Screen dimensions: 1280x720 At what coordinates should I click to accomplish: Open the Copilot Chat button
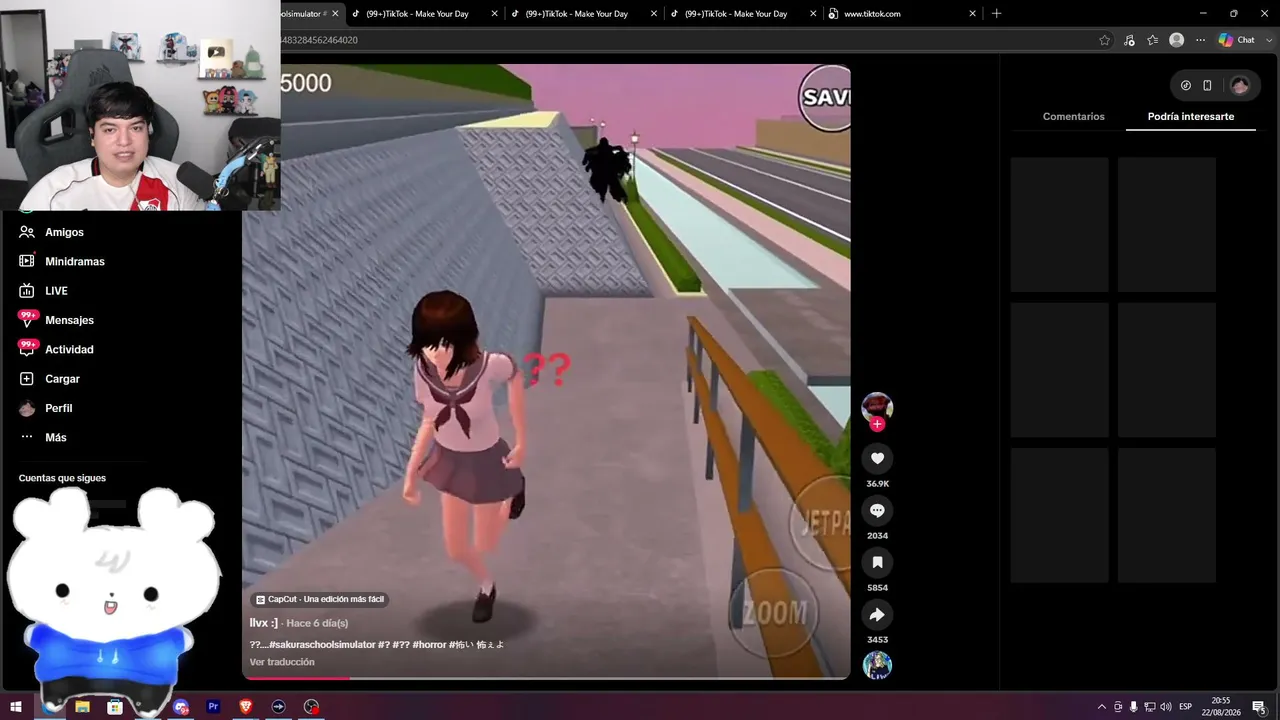(1236, 40)
